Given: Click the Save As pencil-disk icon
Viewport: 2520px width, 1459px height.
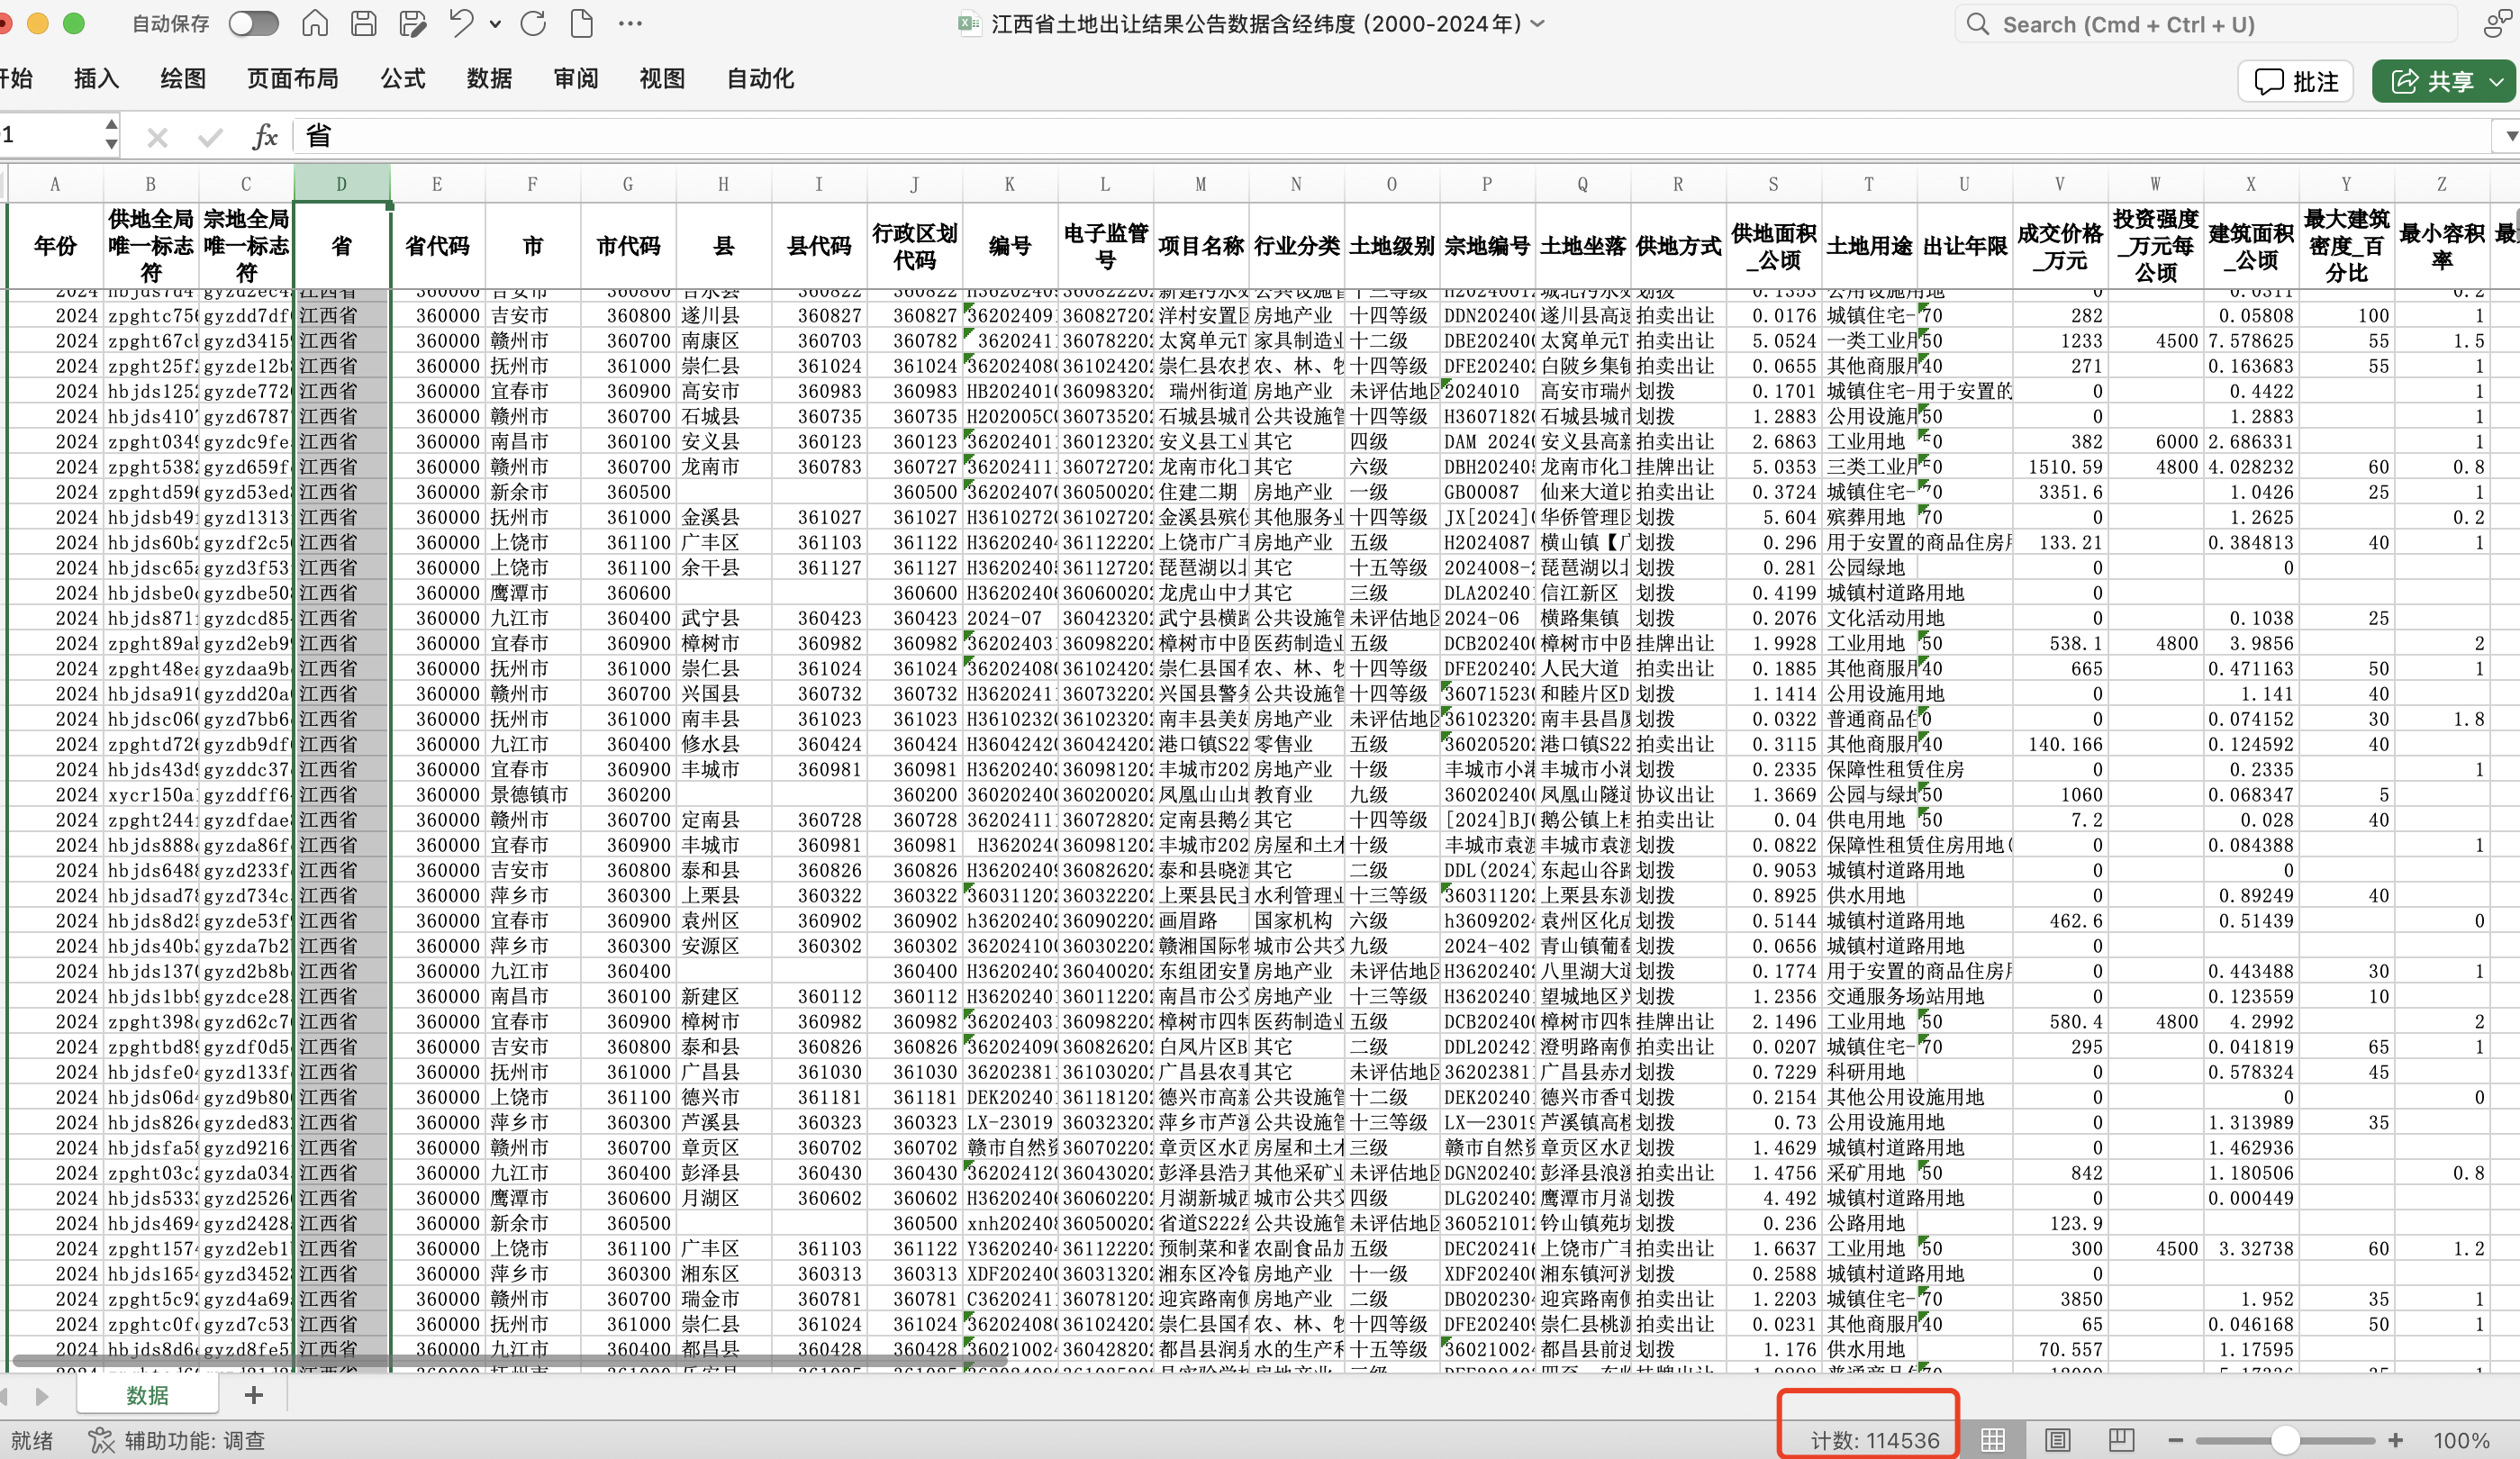Looking at the screenshot, I should click(x=412, y=24).
